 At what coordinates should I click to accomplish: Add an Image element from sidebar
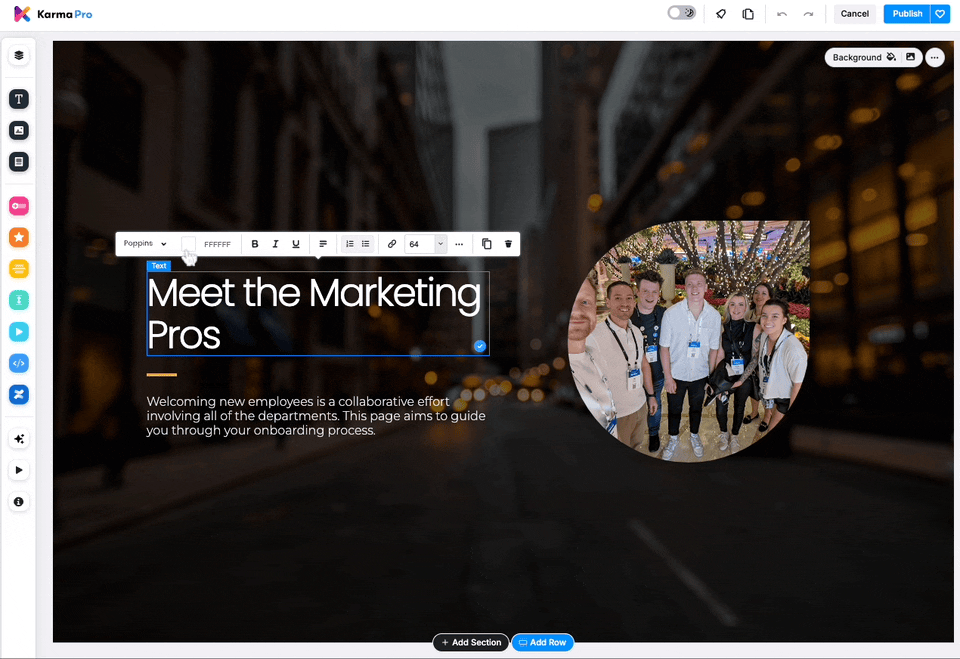19,130
